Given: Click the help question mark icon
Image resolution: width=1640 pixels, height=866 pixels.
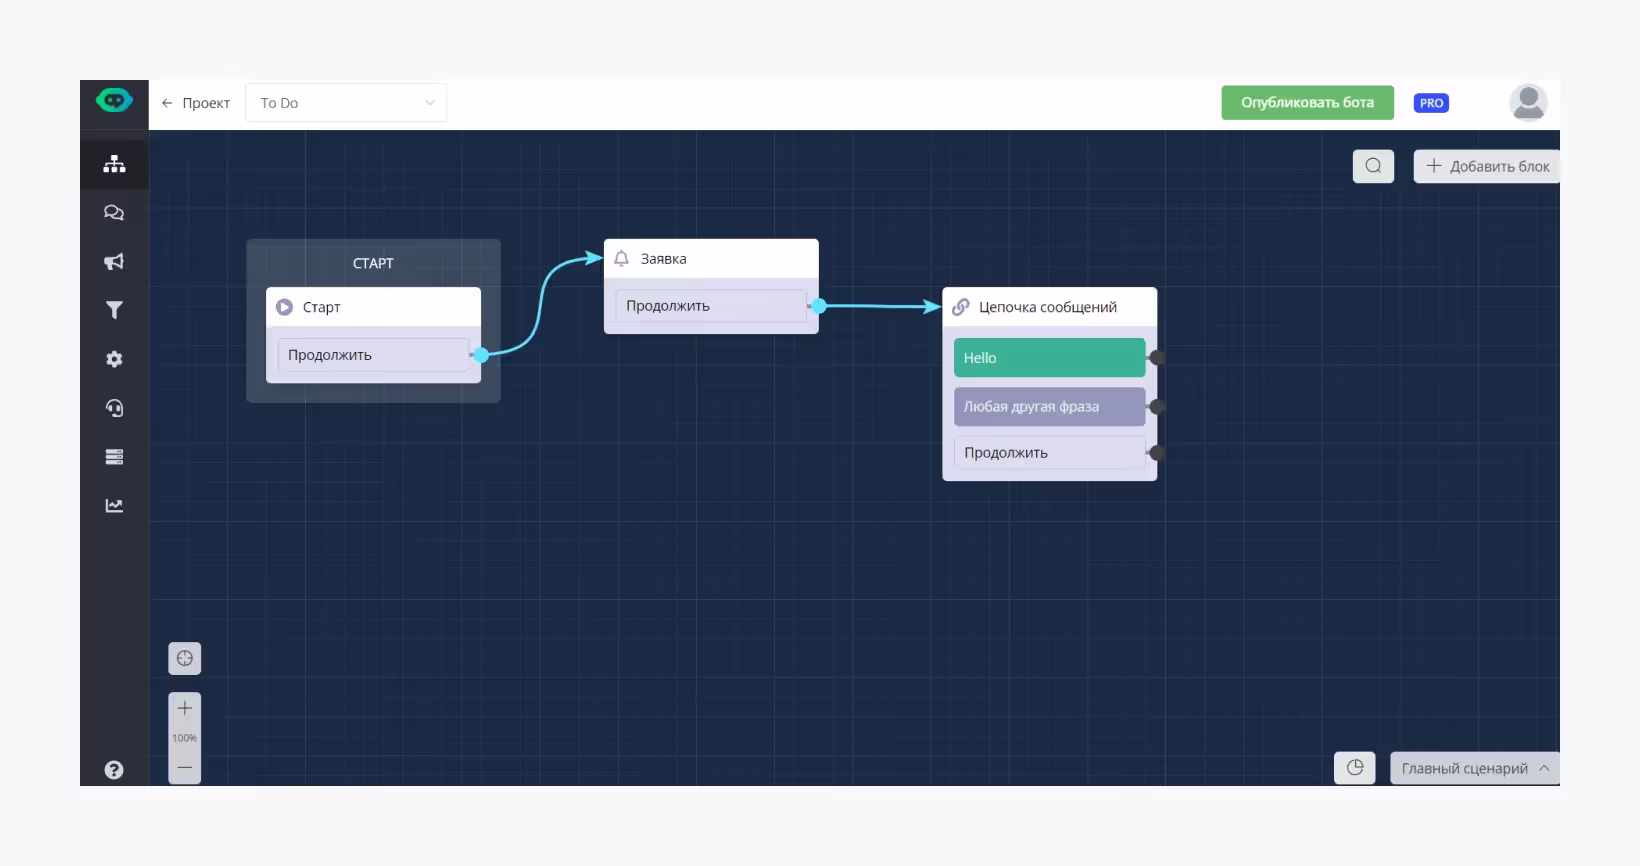Looking at the screenshot, I should [114, 770].
